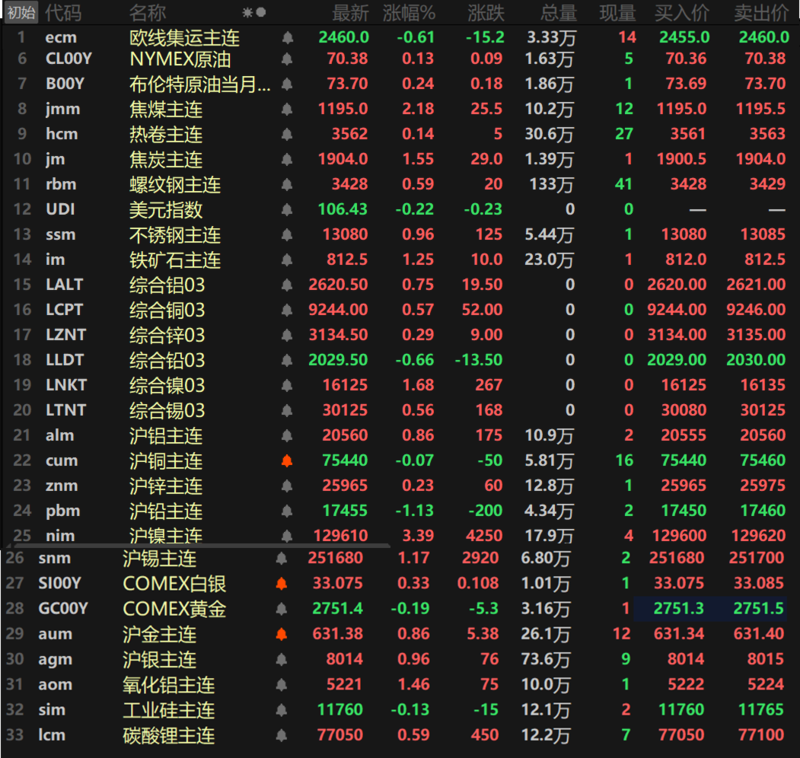Toggle bell icon for 沪锡主连

click(x=281, y=558)
